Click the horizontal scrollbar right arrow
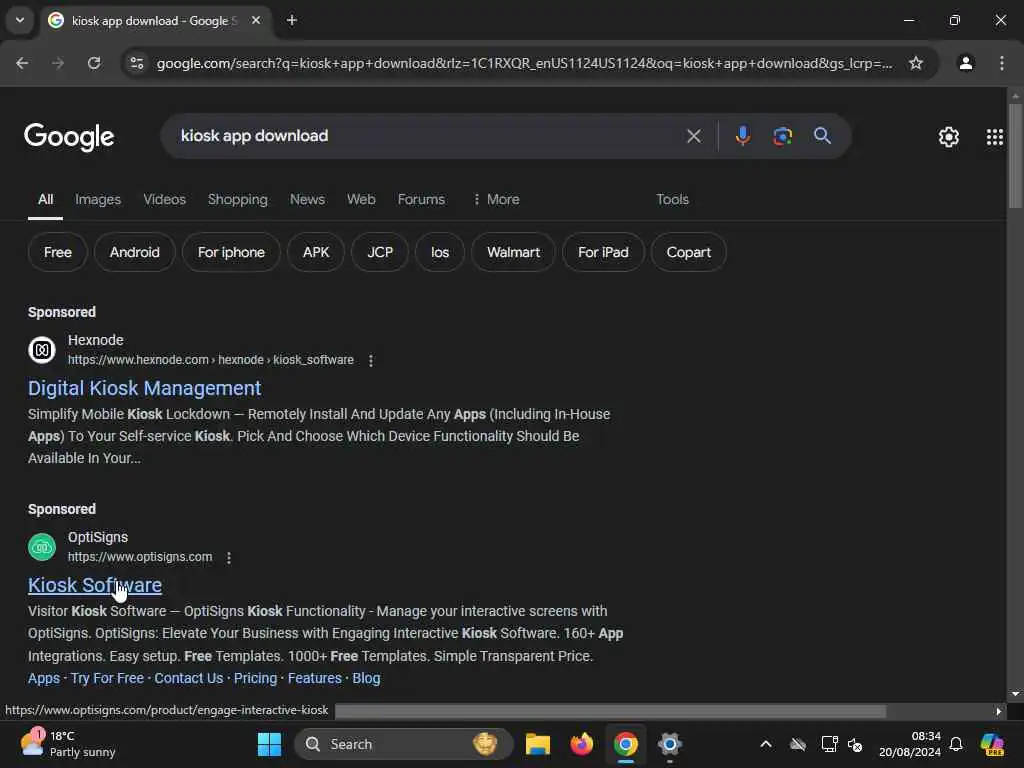The height and width of the screenshot is (768, 1024). 998,711
